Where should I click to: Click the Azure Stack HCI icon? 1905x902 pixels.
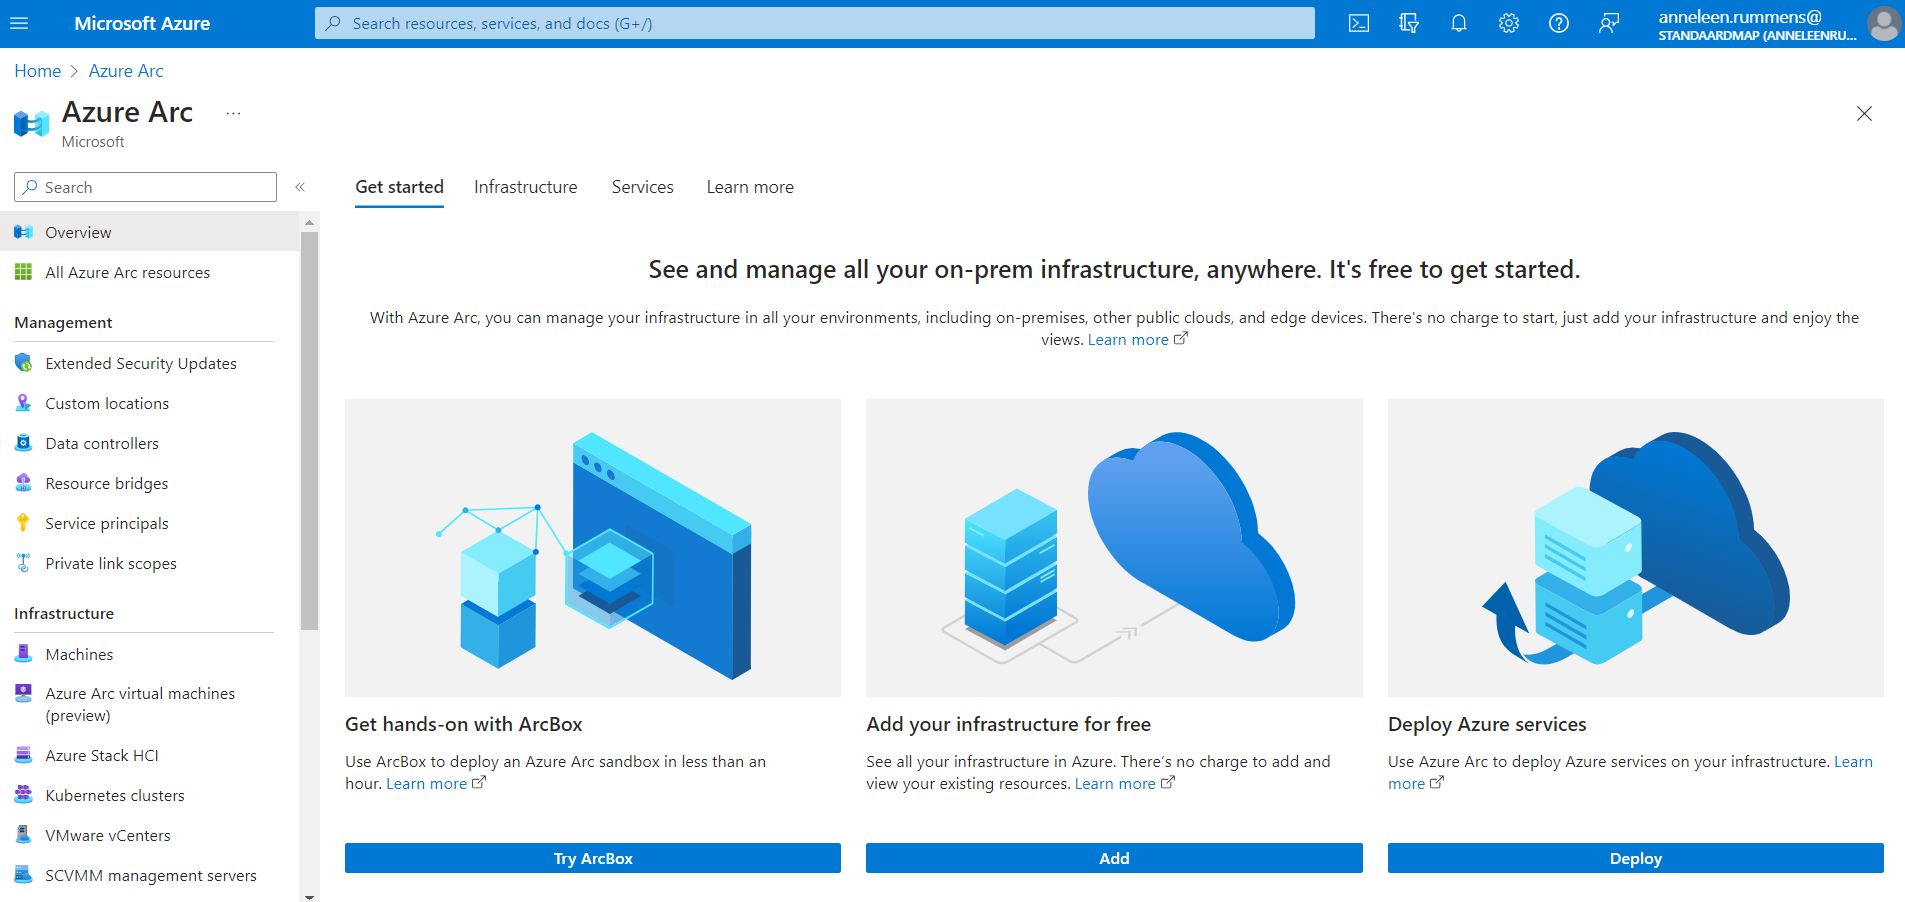[23, 755]
